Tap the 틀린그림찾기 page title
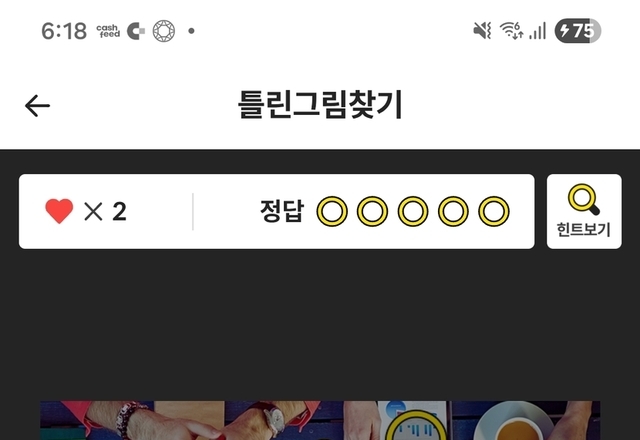The image size is (640, 440). [x=320, y=105]
